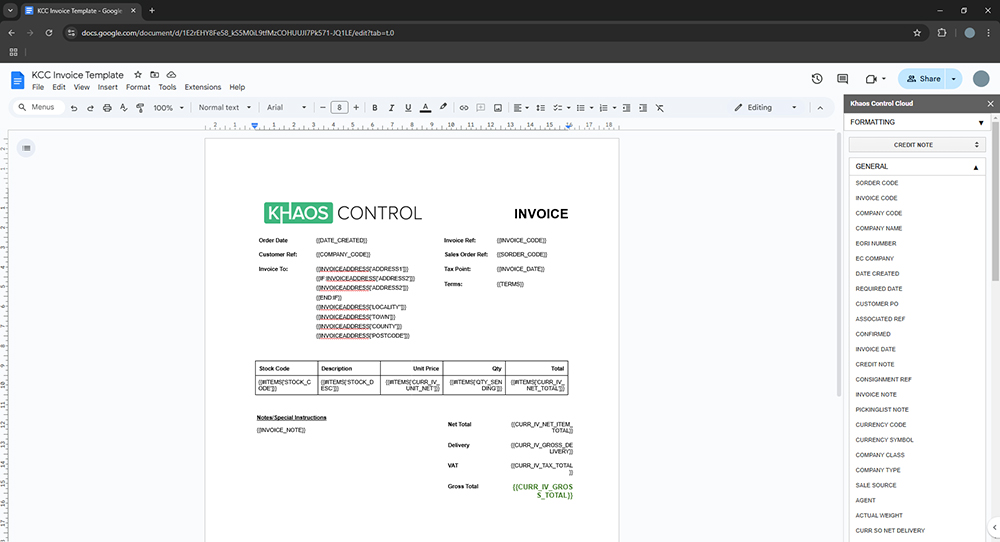Open the zoom level 100% dropdown

click(x=168, y=108)
